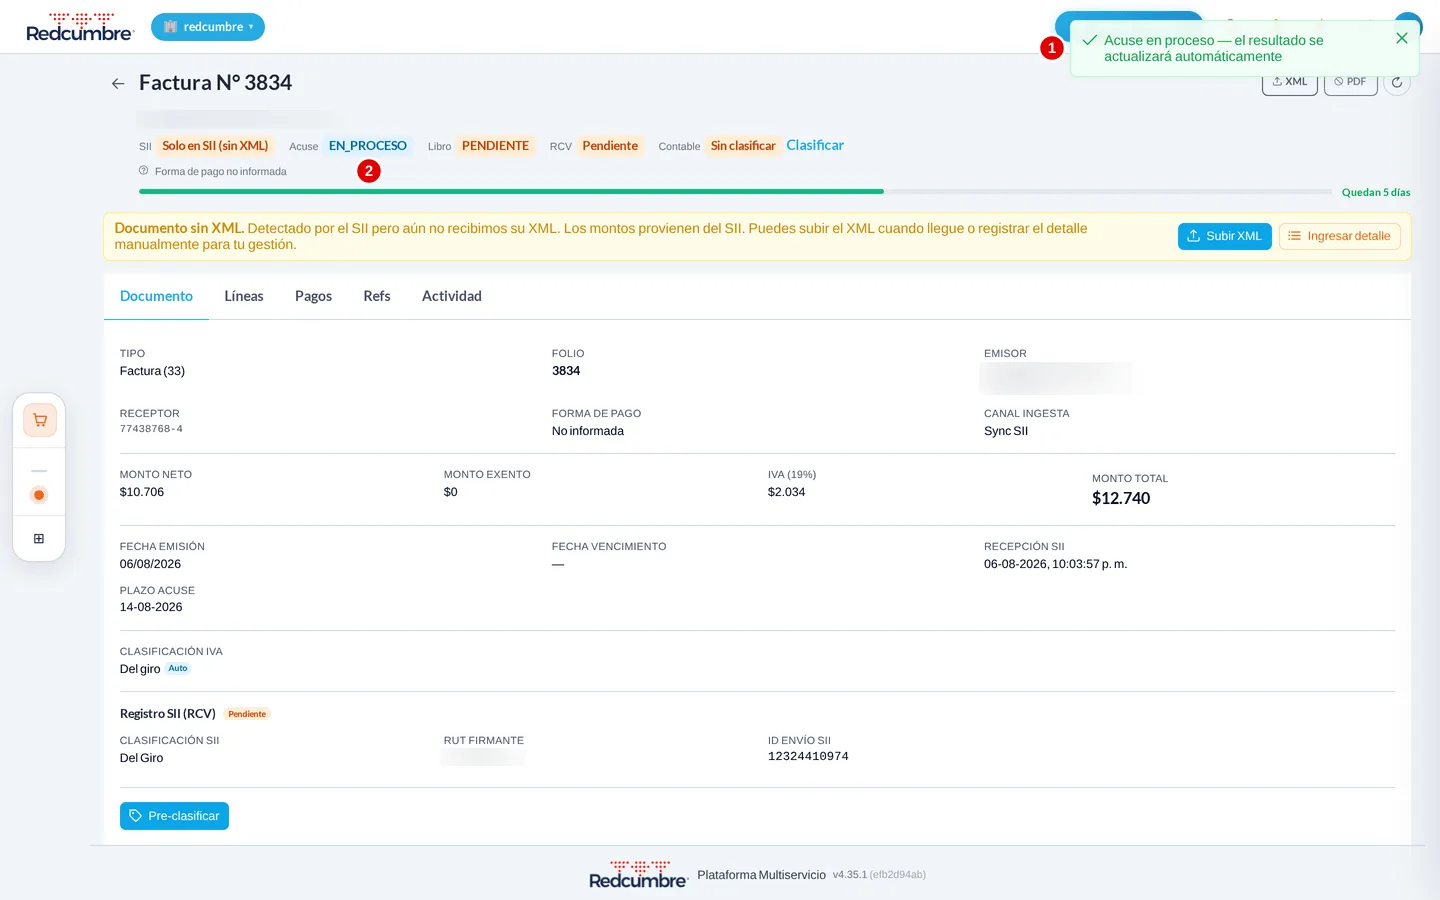Click the Ingresar detalle button
1440x900 pixels.
pos(1340,236)
